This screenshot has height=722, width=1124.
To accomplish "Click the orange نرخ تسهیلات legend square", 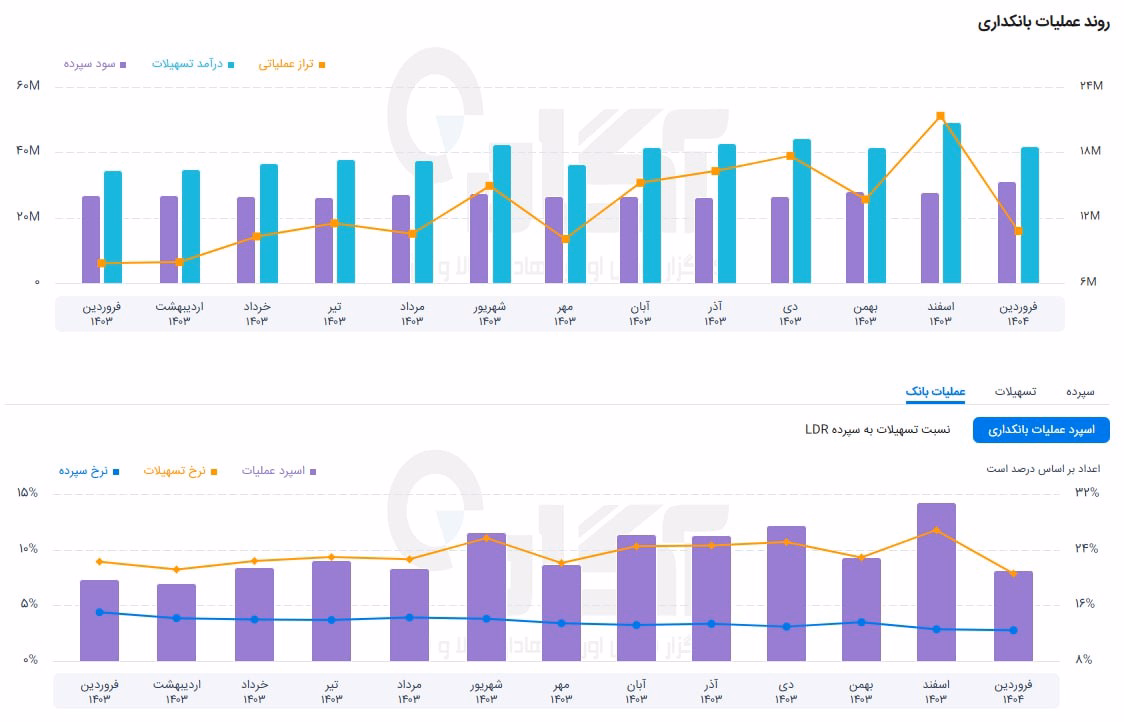I will tap(214, 472).
